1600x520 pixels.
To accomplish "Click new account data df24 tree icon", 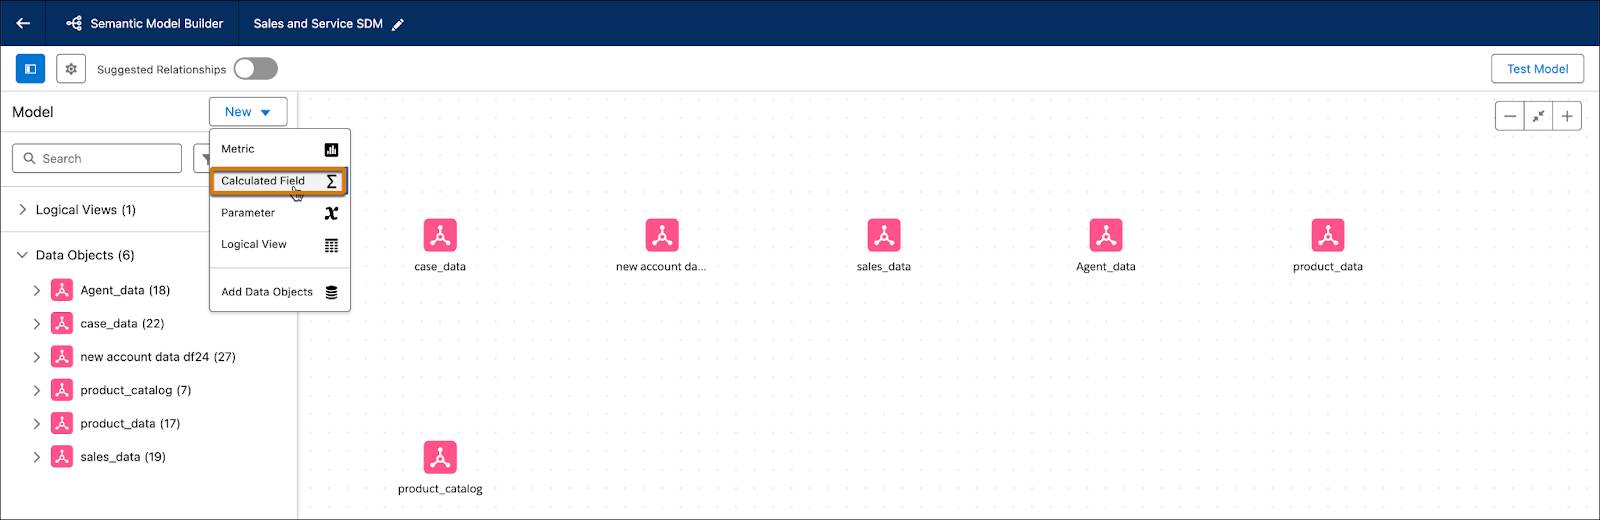I will coord(62,356).
